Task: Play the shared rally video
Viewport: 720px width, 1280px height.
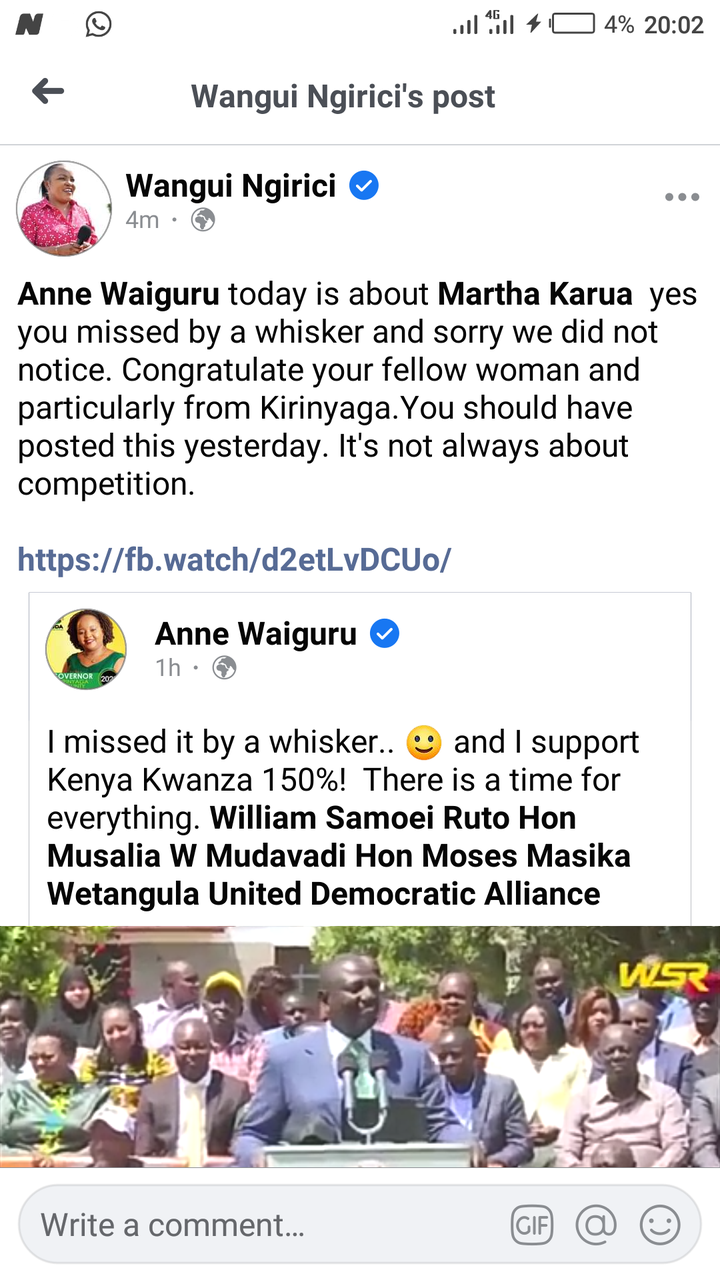Action: pos(360,1046)
